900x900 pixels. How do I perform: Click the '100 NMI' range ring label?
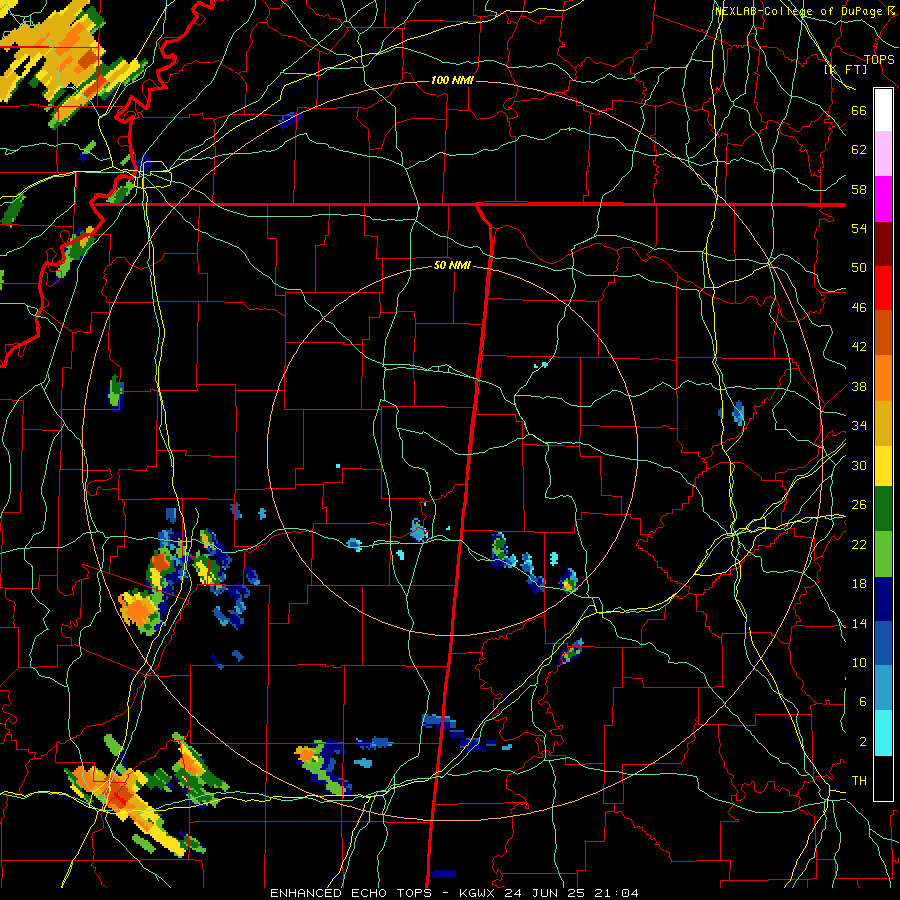pos(452,80)
